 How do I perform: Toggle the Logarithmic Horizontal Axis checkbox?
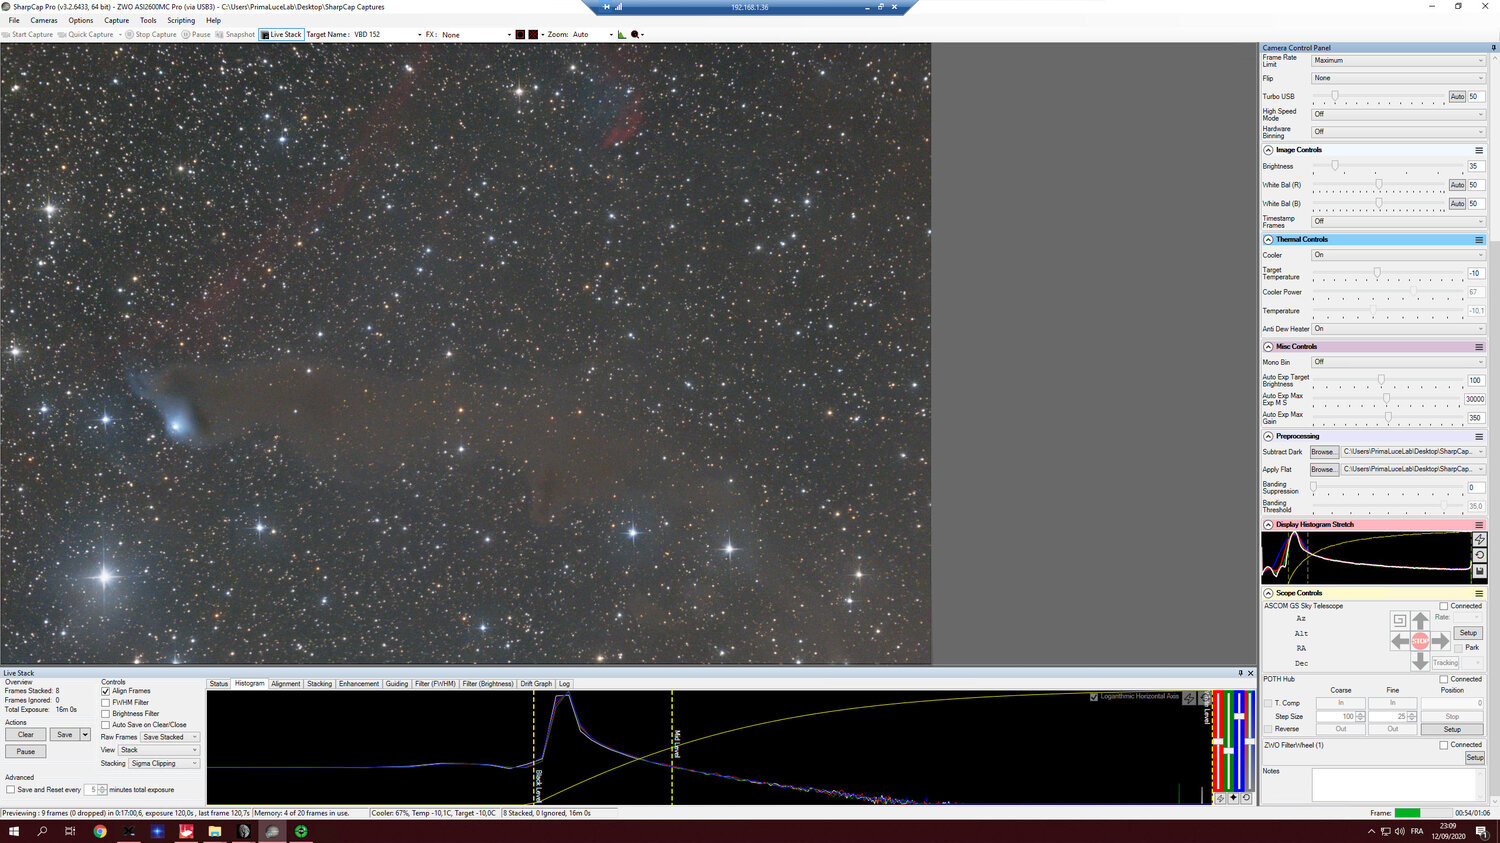[1093, 697]
